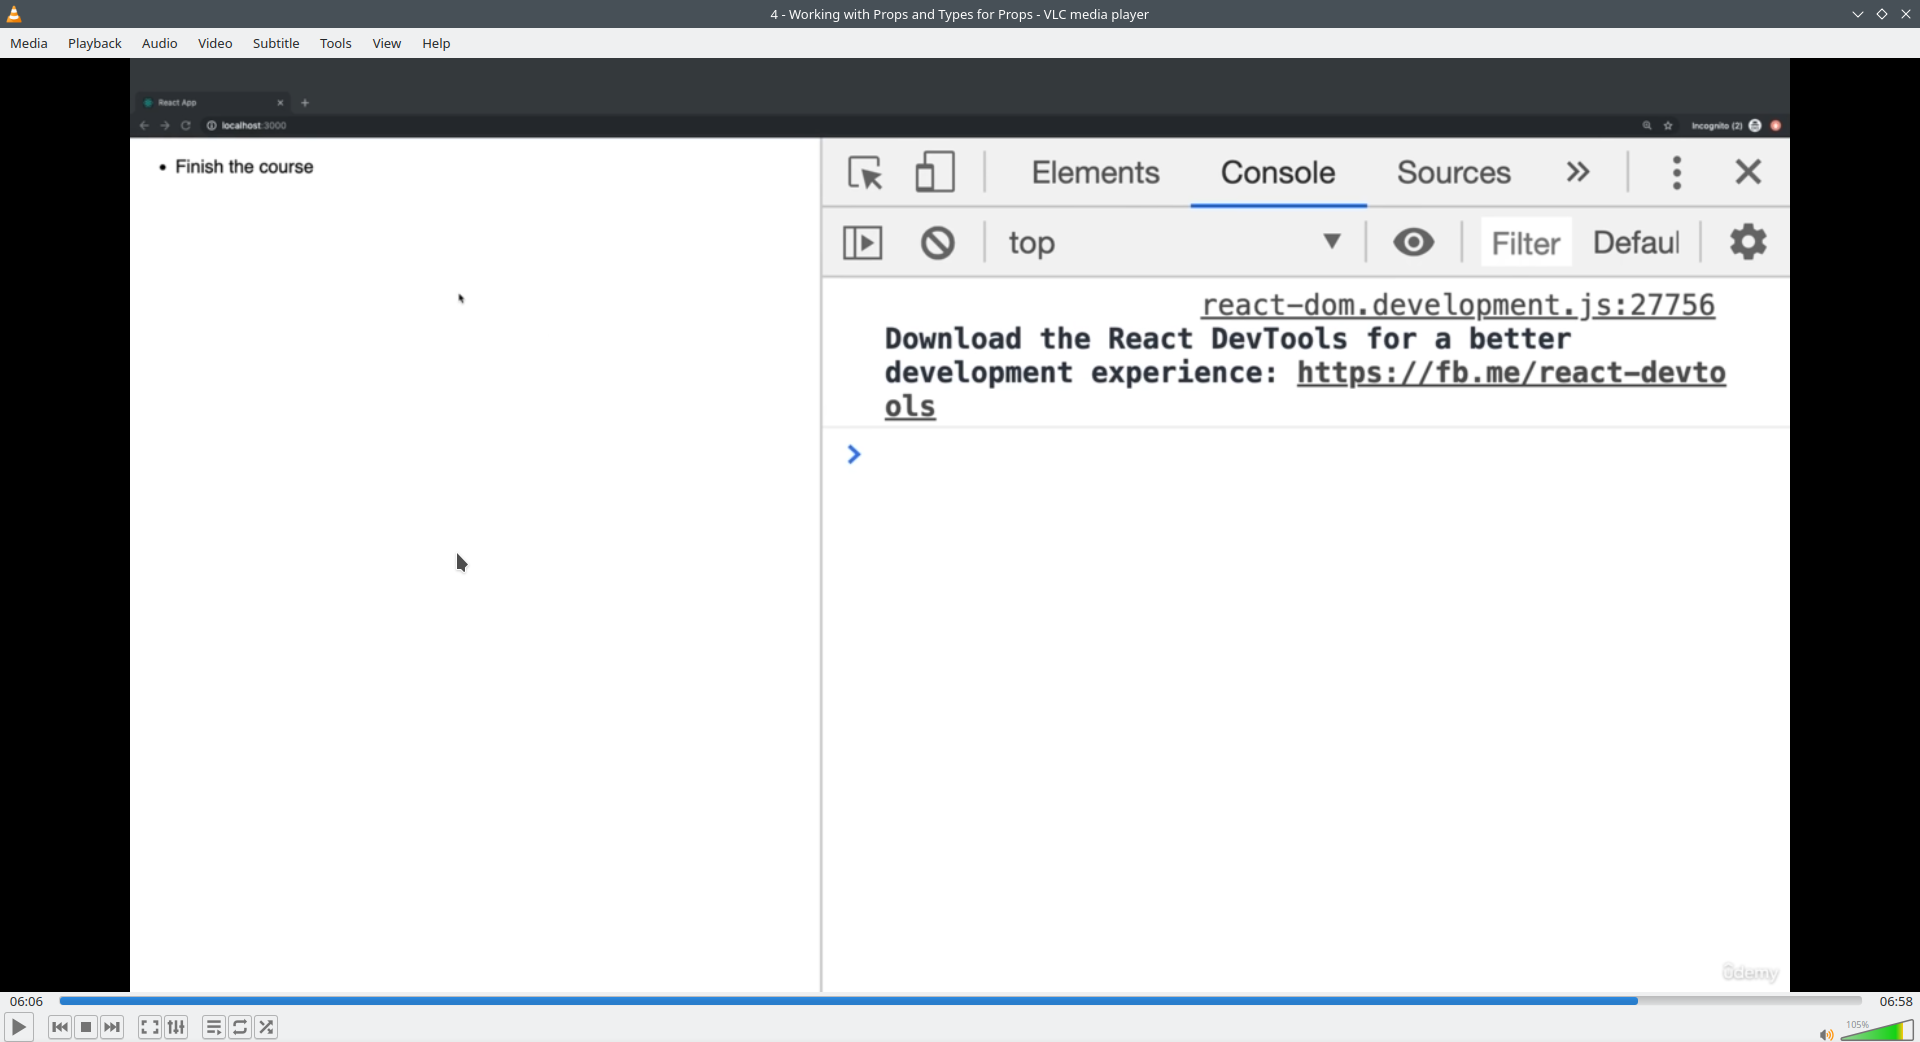
Task: Open the Audio menu
Action: pyautogui.click(x=159, y=43)
